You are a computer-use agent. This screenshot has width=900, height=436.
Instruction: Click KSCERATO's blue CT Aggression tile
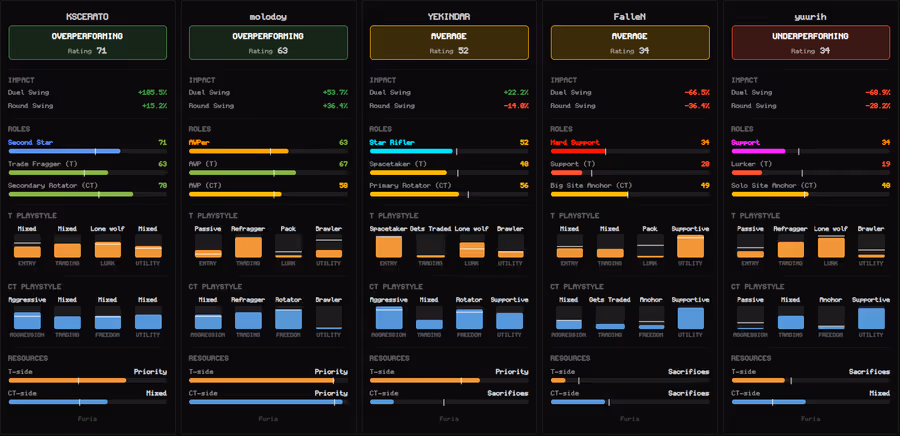(x=27, y=319)
